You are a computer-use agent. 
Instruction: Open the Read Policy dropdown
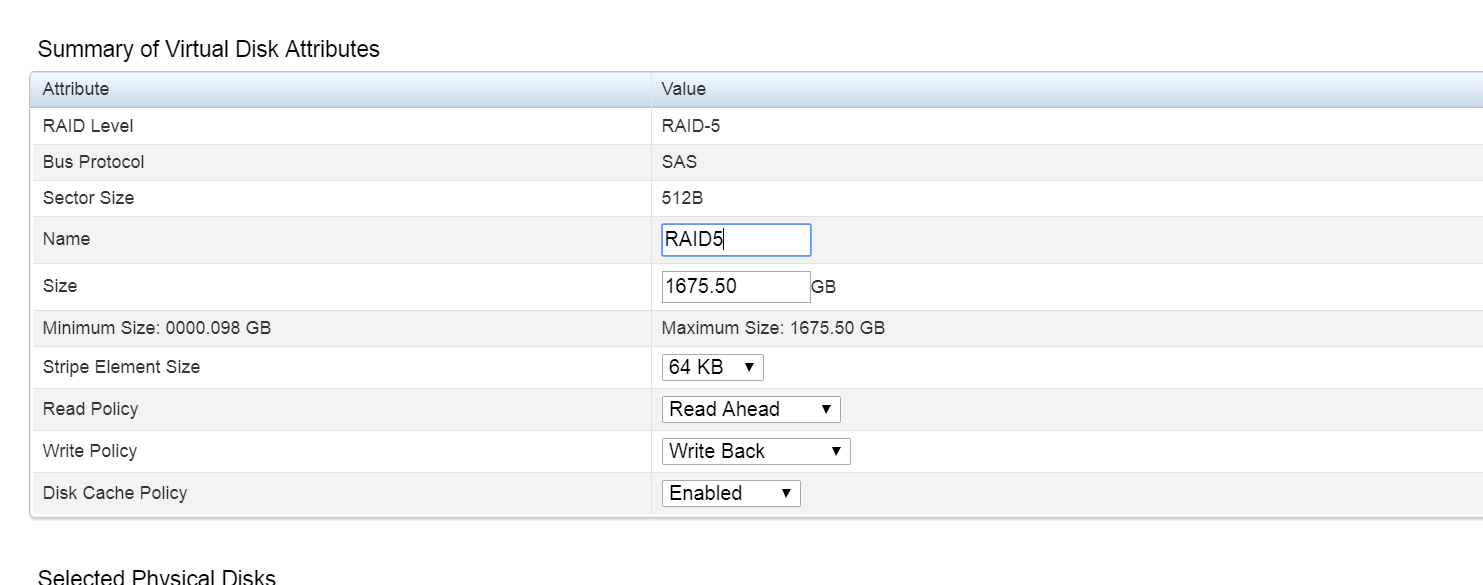tap(750, 409)
